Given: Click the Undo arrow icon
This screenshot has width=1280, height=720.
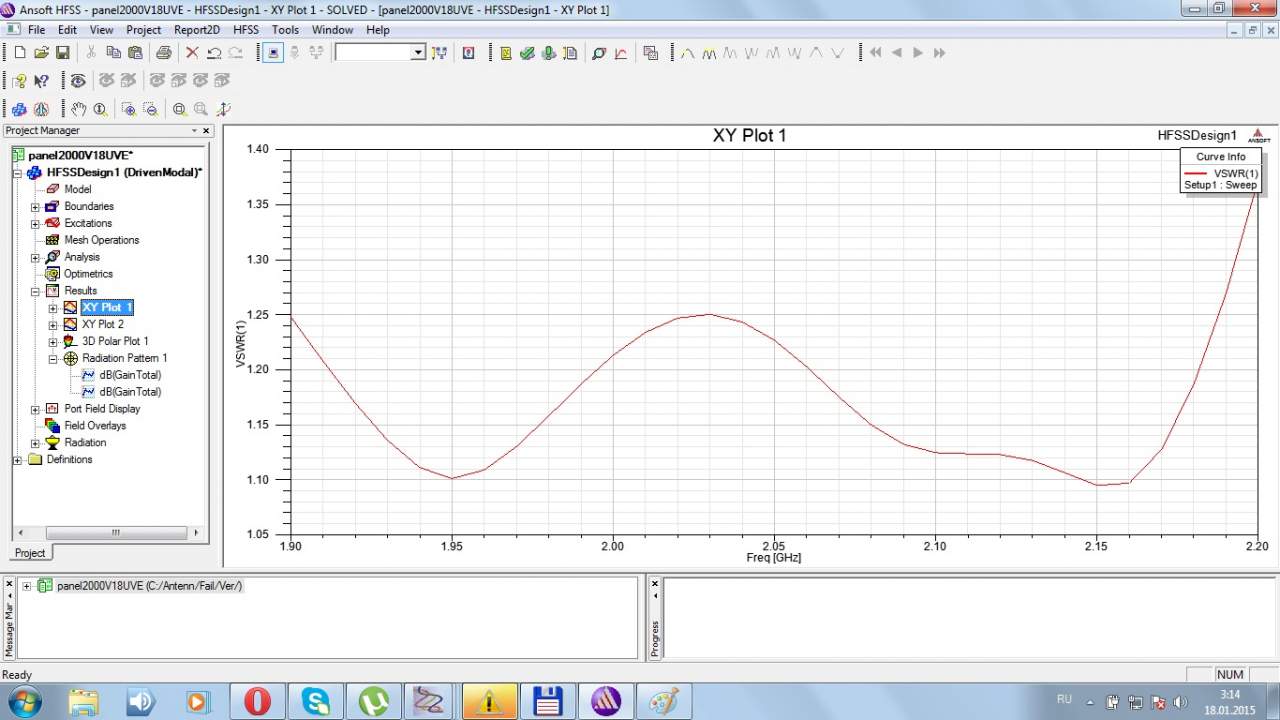Looking at the screenshot, I should pos(214,53).
